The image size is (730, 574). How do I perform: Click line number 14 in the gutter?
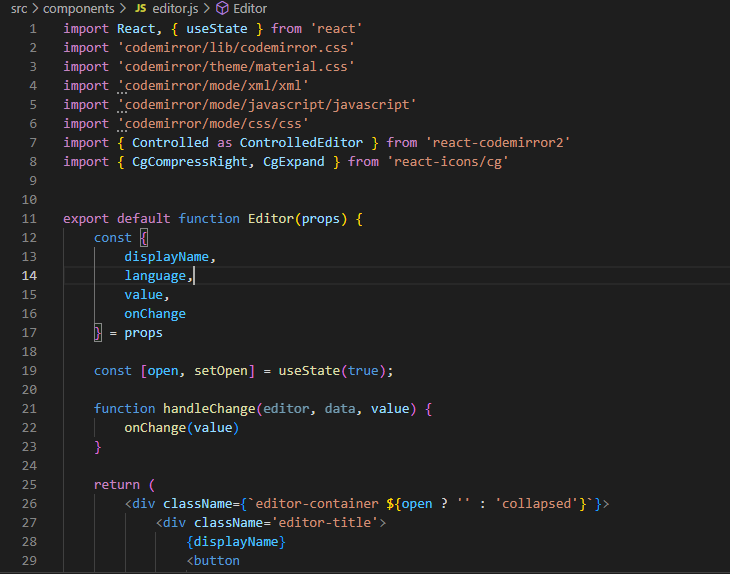pos(29,275)
